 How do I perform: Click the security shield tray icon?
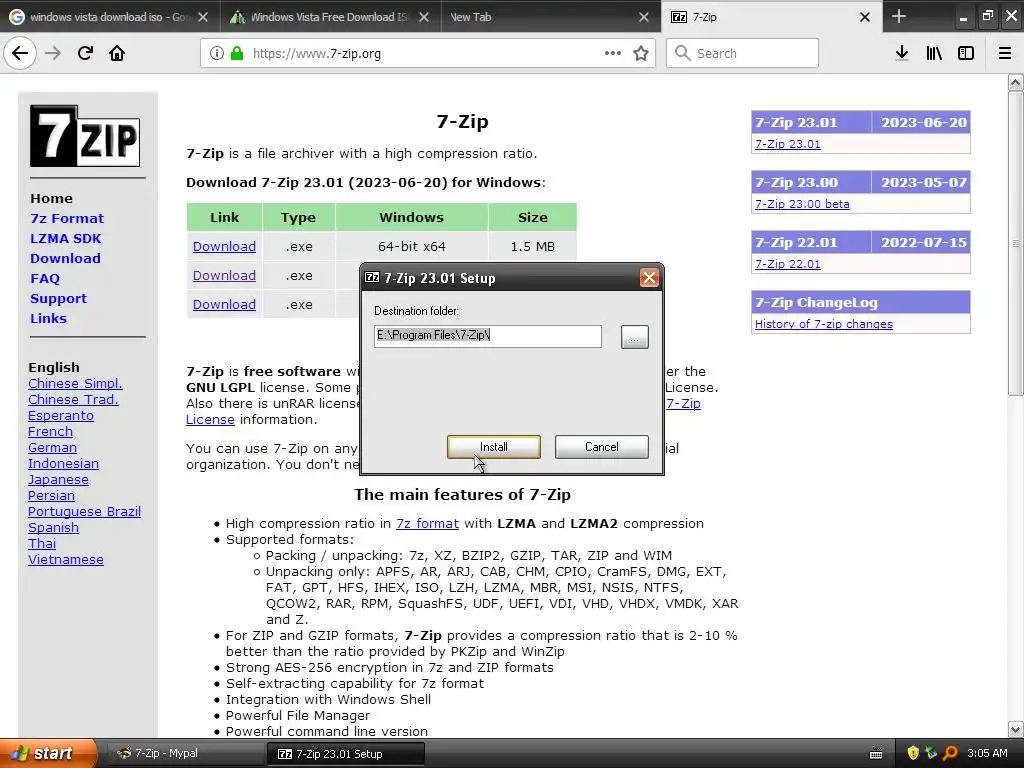coord(913,753)
